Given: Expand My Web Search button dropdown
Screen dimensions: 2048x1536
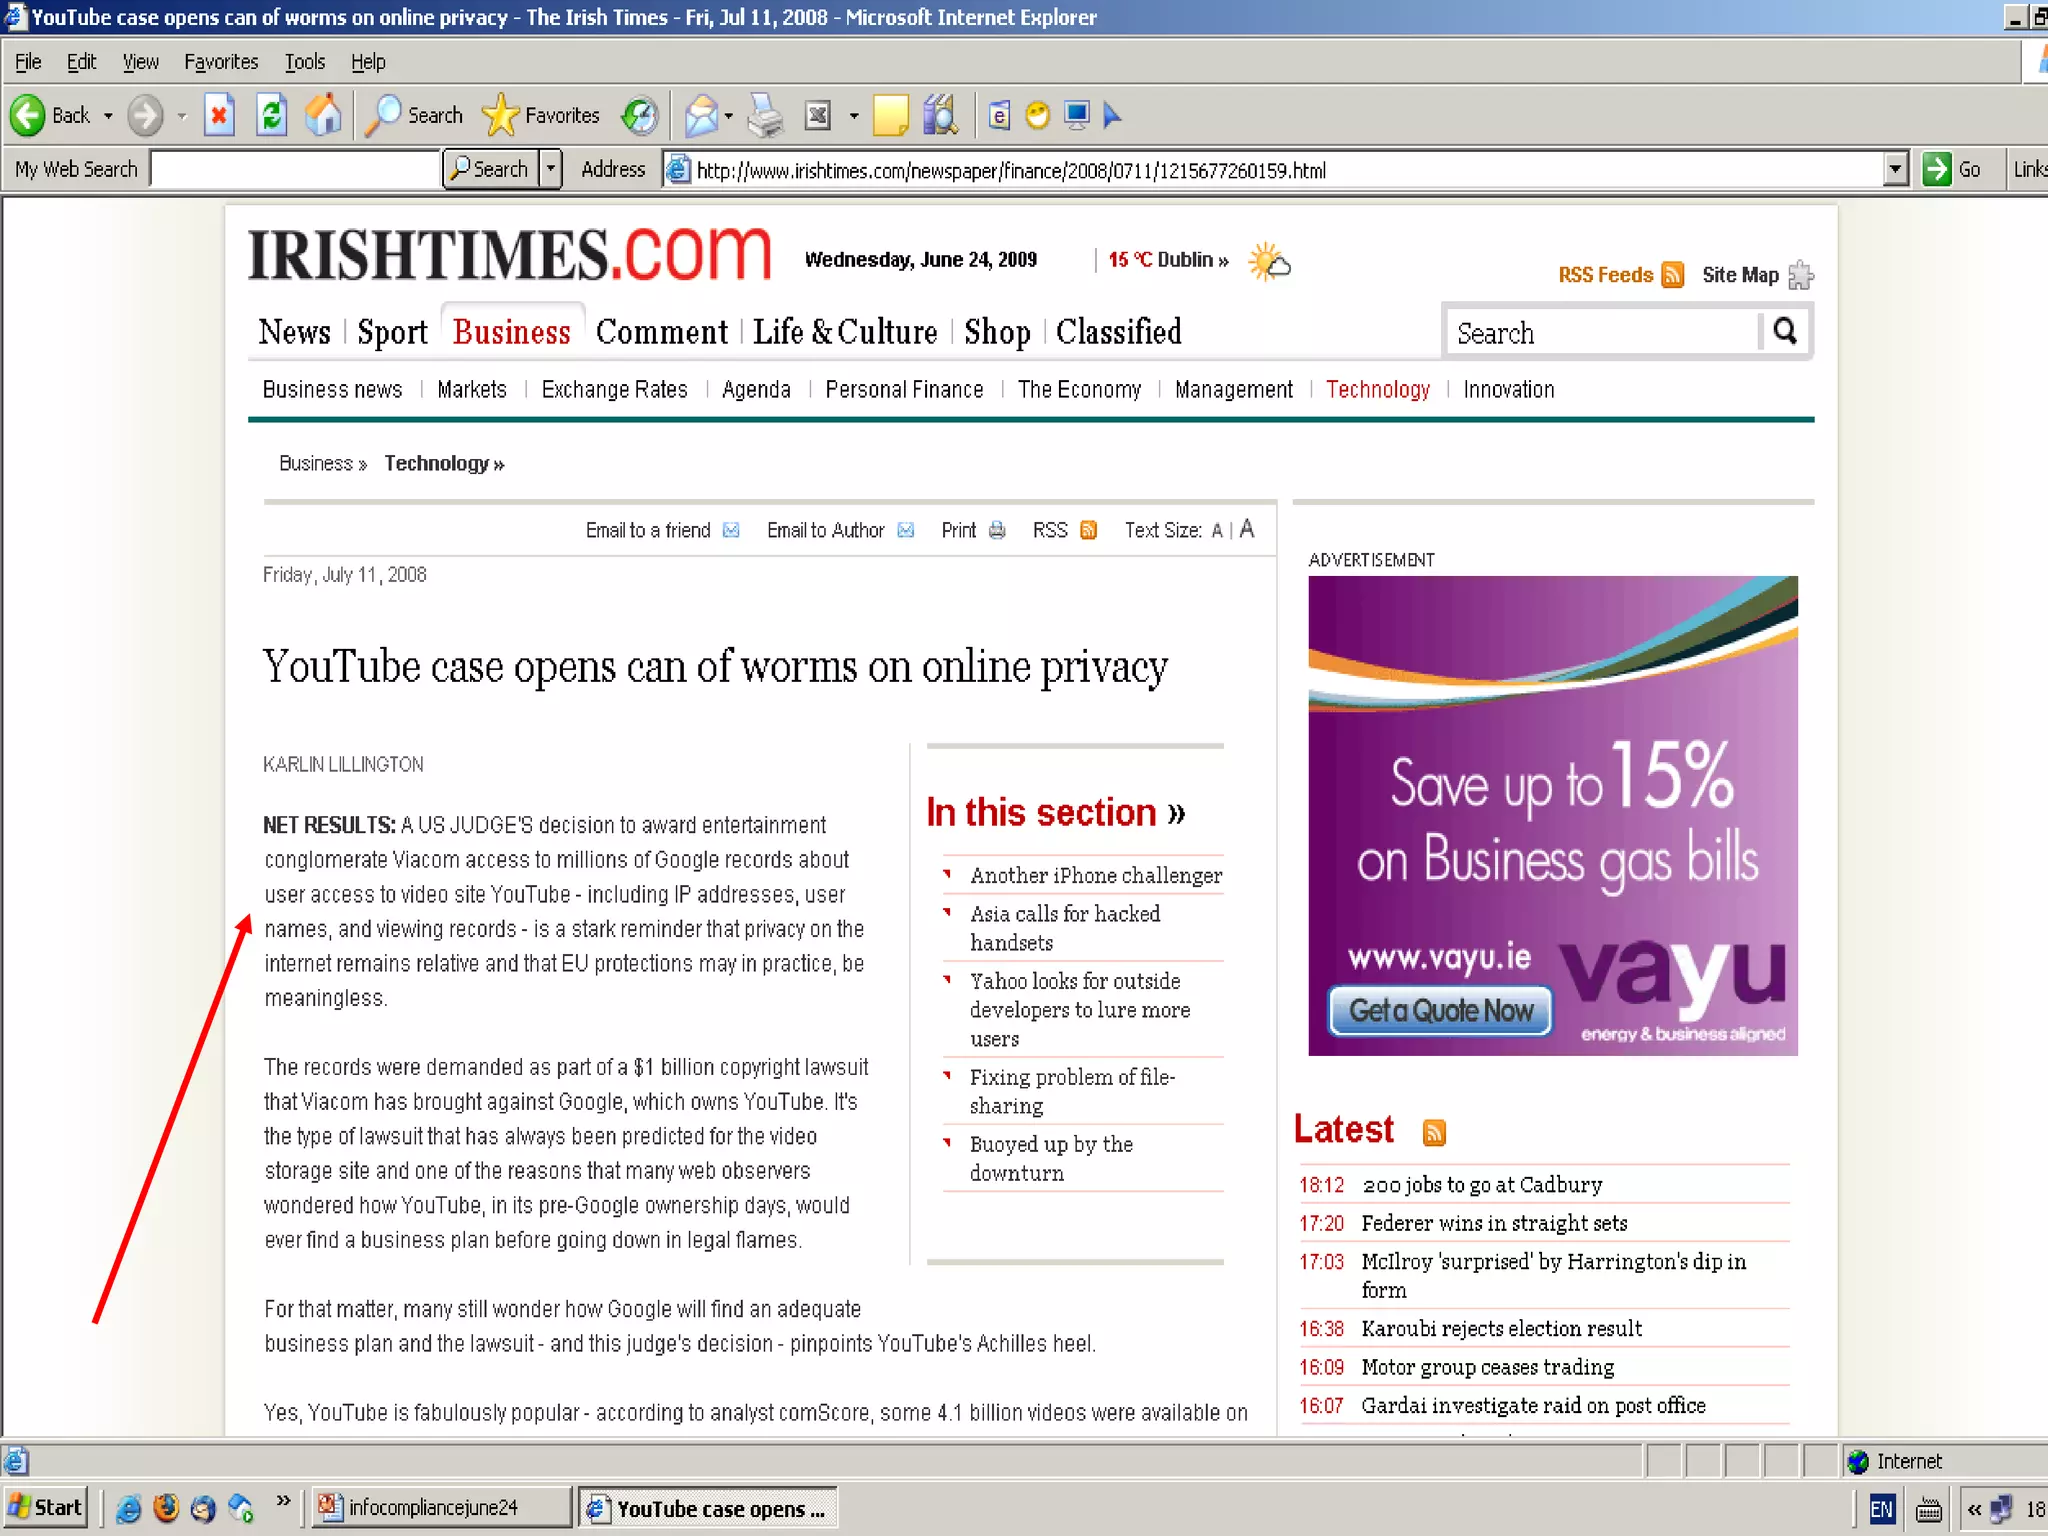Looking at the screenshot, I should click(550, 169).
